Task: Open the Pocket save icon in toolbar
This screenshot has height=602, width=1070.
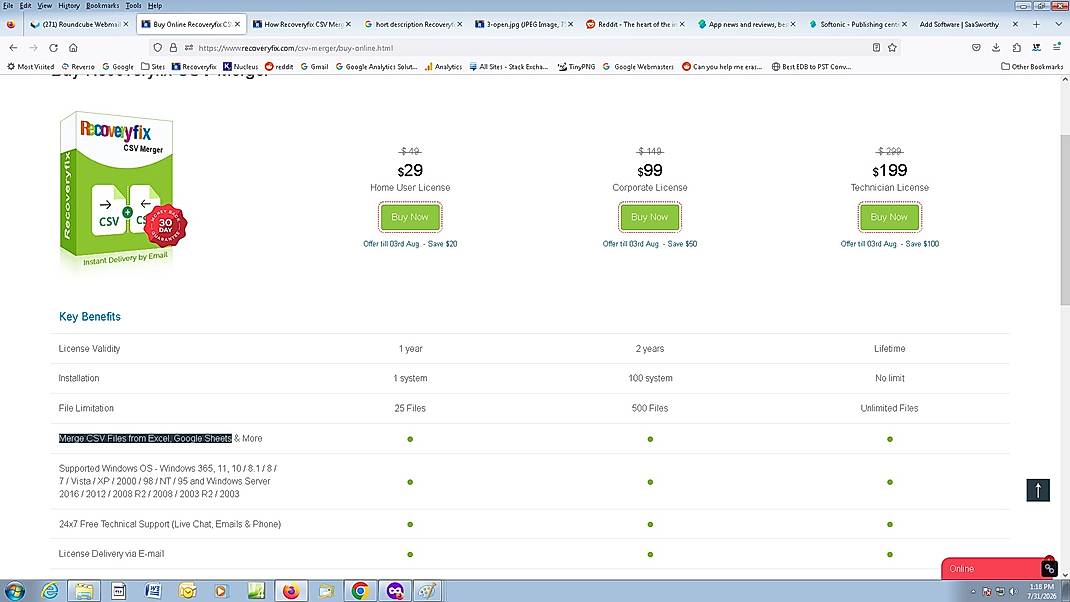Action: click(x=976, y=48)
